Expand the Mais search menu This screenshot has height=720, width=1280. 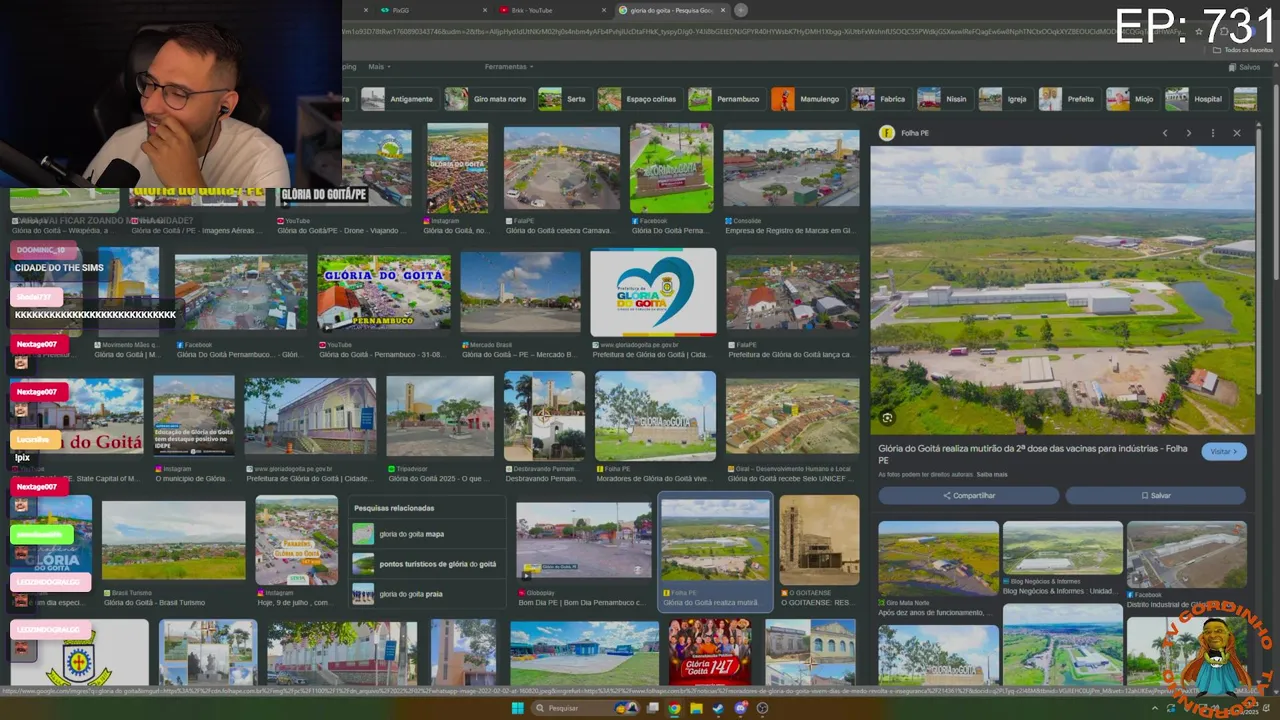pos(379,67)
